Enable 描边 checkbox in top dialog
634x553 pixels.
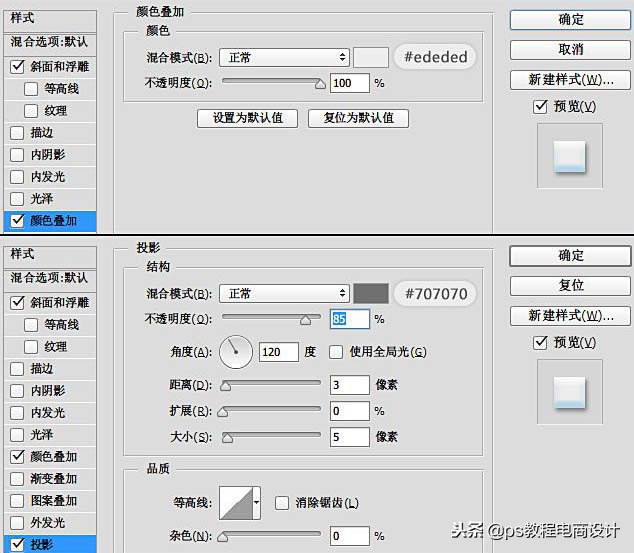pos(17,133)
